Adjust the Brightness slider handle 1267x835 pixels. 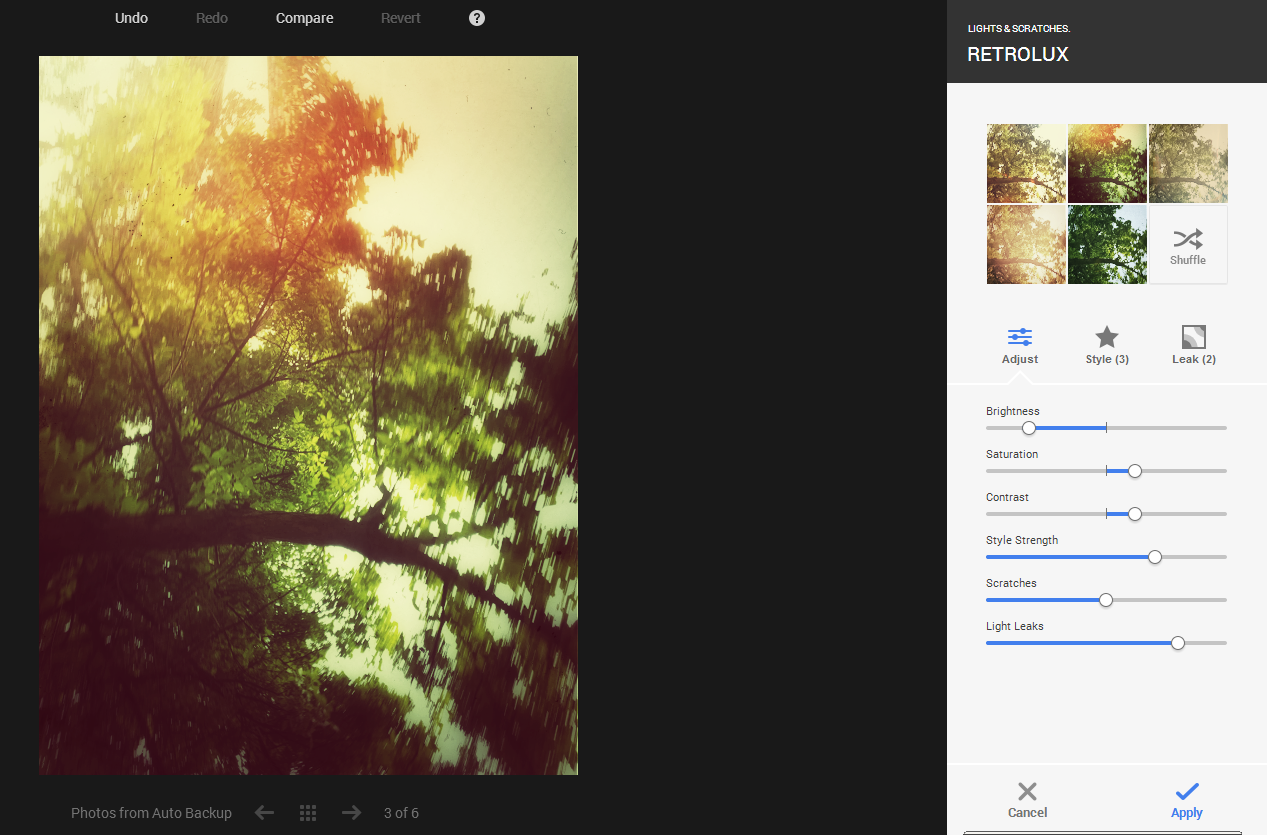1029,428
